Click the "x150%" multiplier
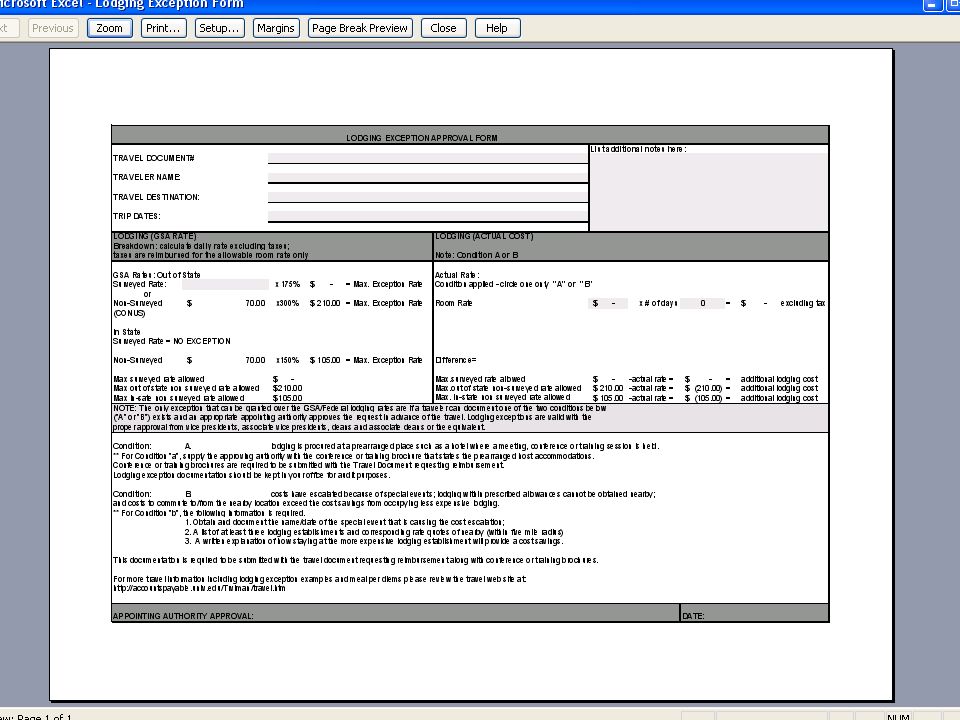 click(x=288, y=360)
